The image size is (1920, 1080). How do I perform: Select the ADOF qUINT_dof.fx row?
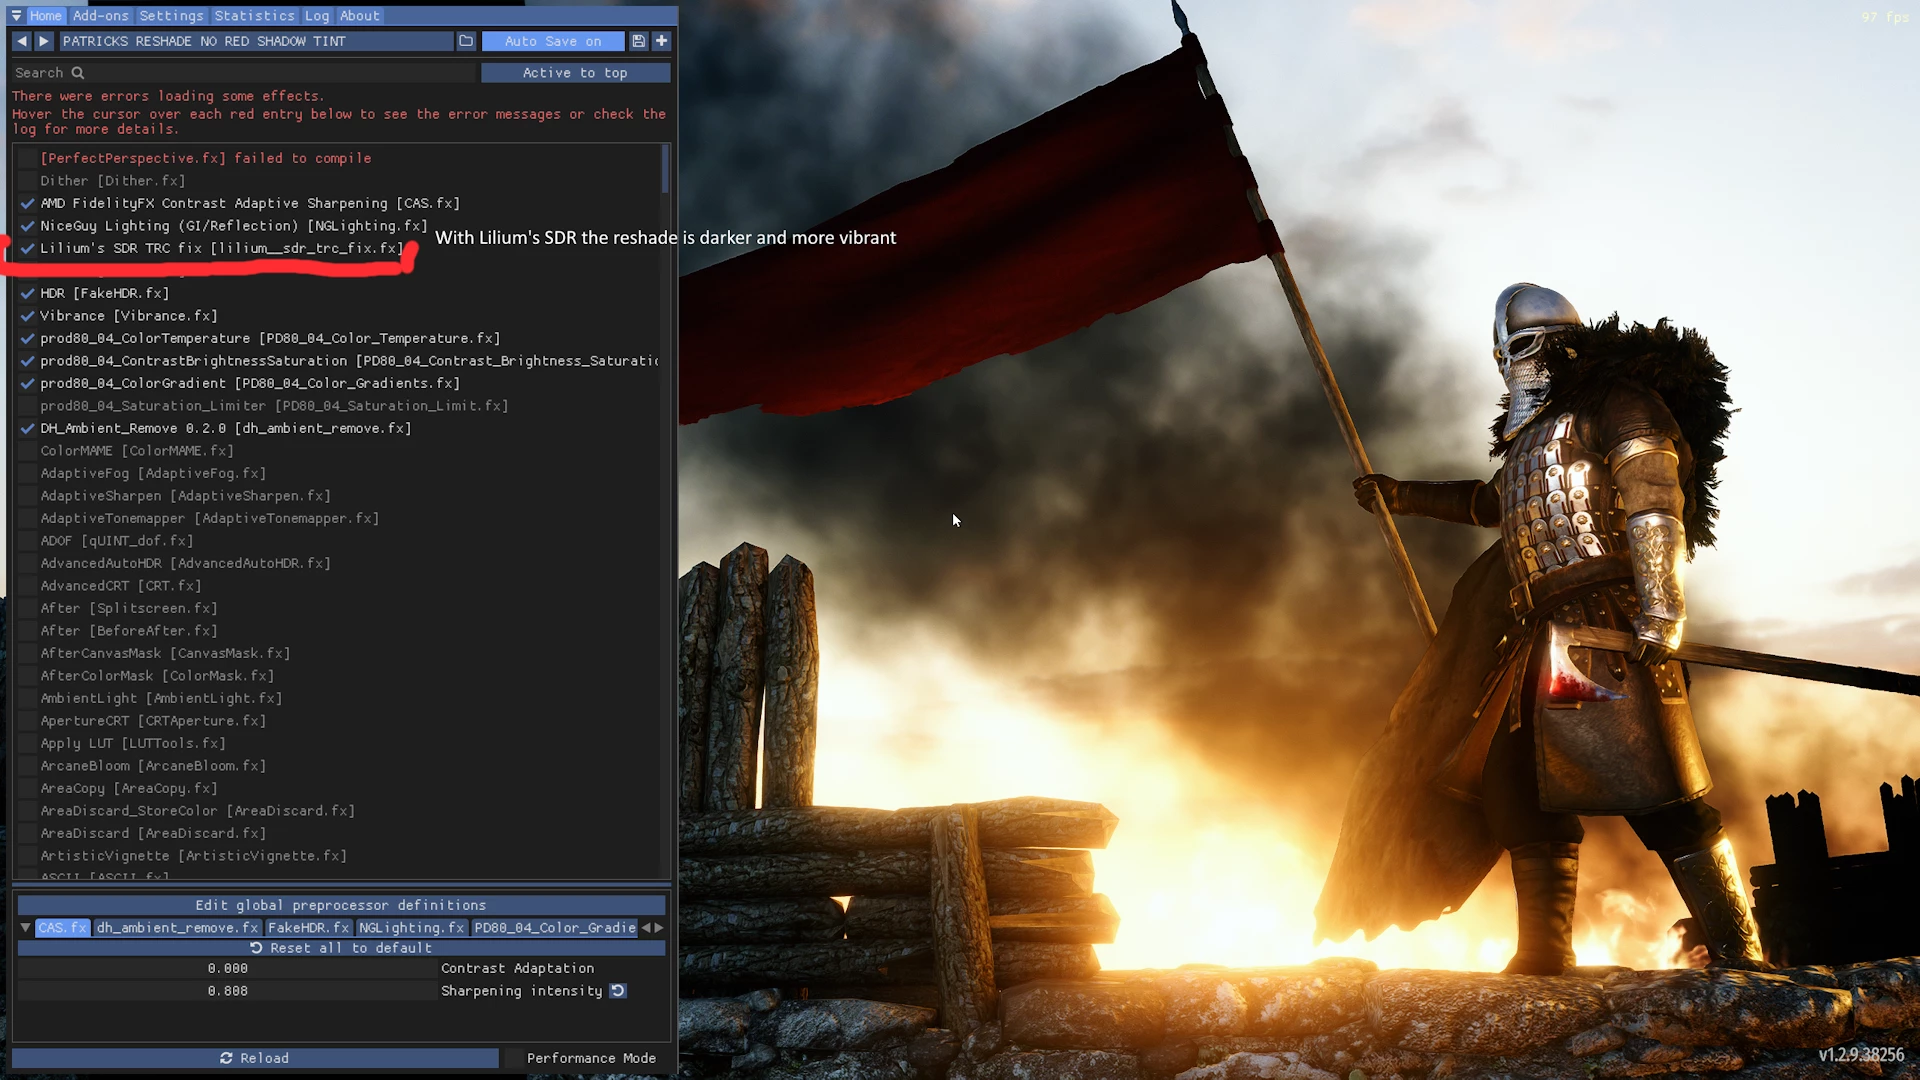coord(117,541)
